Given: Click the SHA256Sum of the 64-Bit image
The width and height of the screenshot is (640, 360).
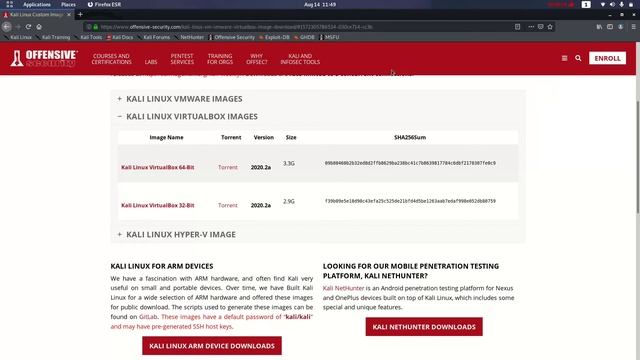Looking at the screenshot, I should click(x=410, y=163).
